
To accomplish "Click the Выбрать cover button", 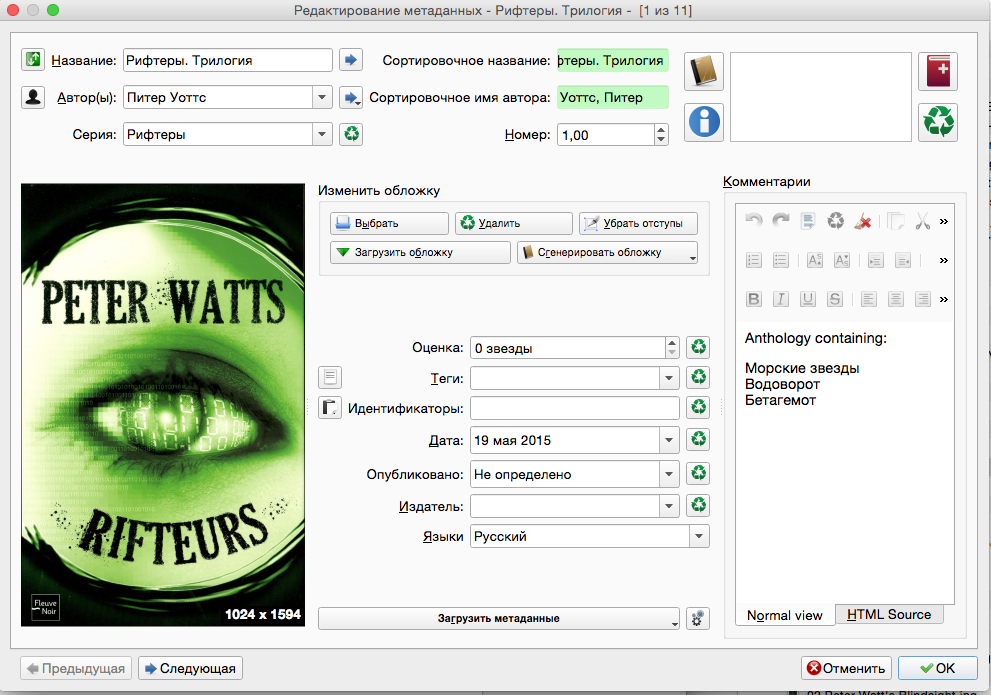I will 389,223.
